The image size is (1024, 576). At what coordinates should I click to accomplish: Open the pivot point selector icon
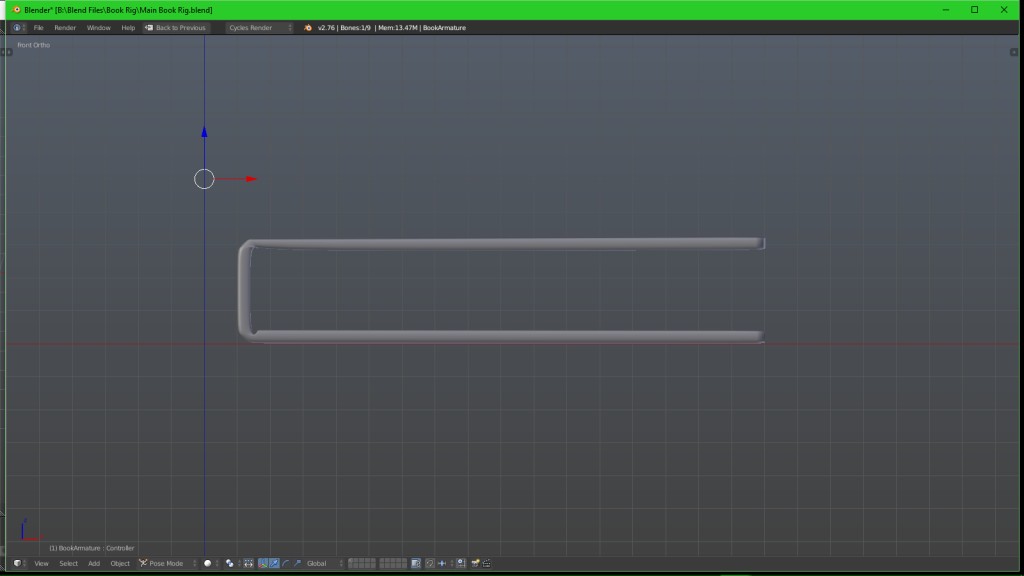coord(230,563)
